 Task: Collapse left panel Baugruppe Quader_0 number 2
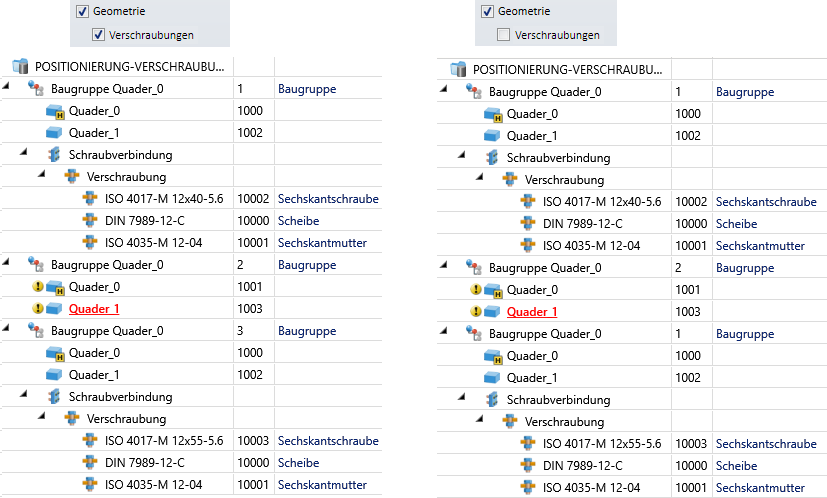click(9, 265)
